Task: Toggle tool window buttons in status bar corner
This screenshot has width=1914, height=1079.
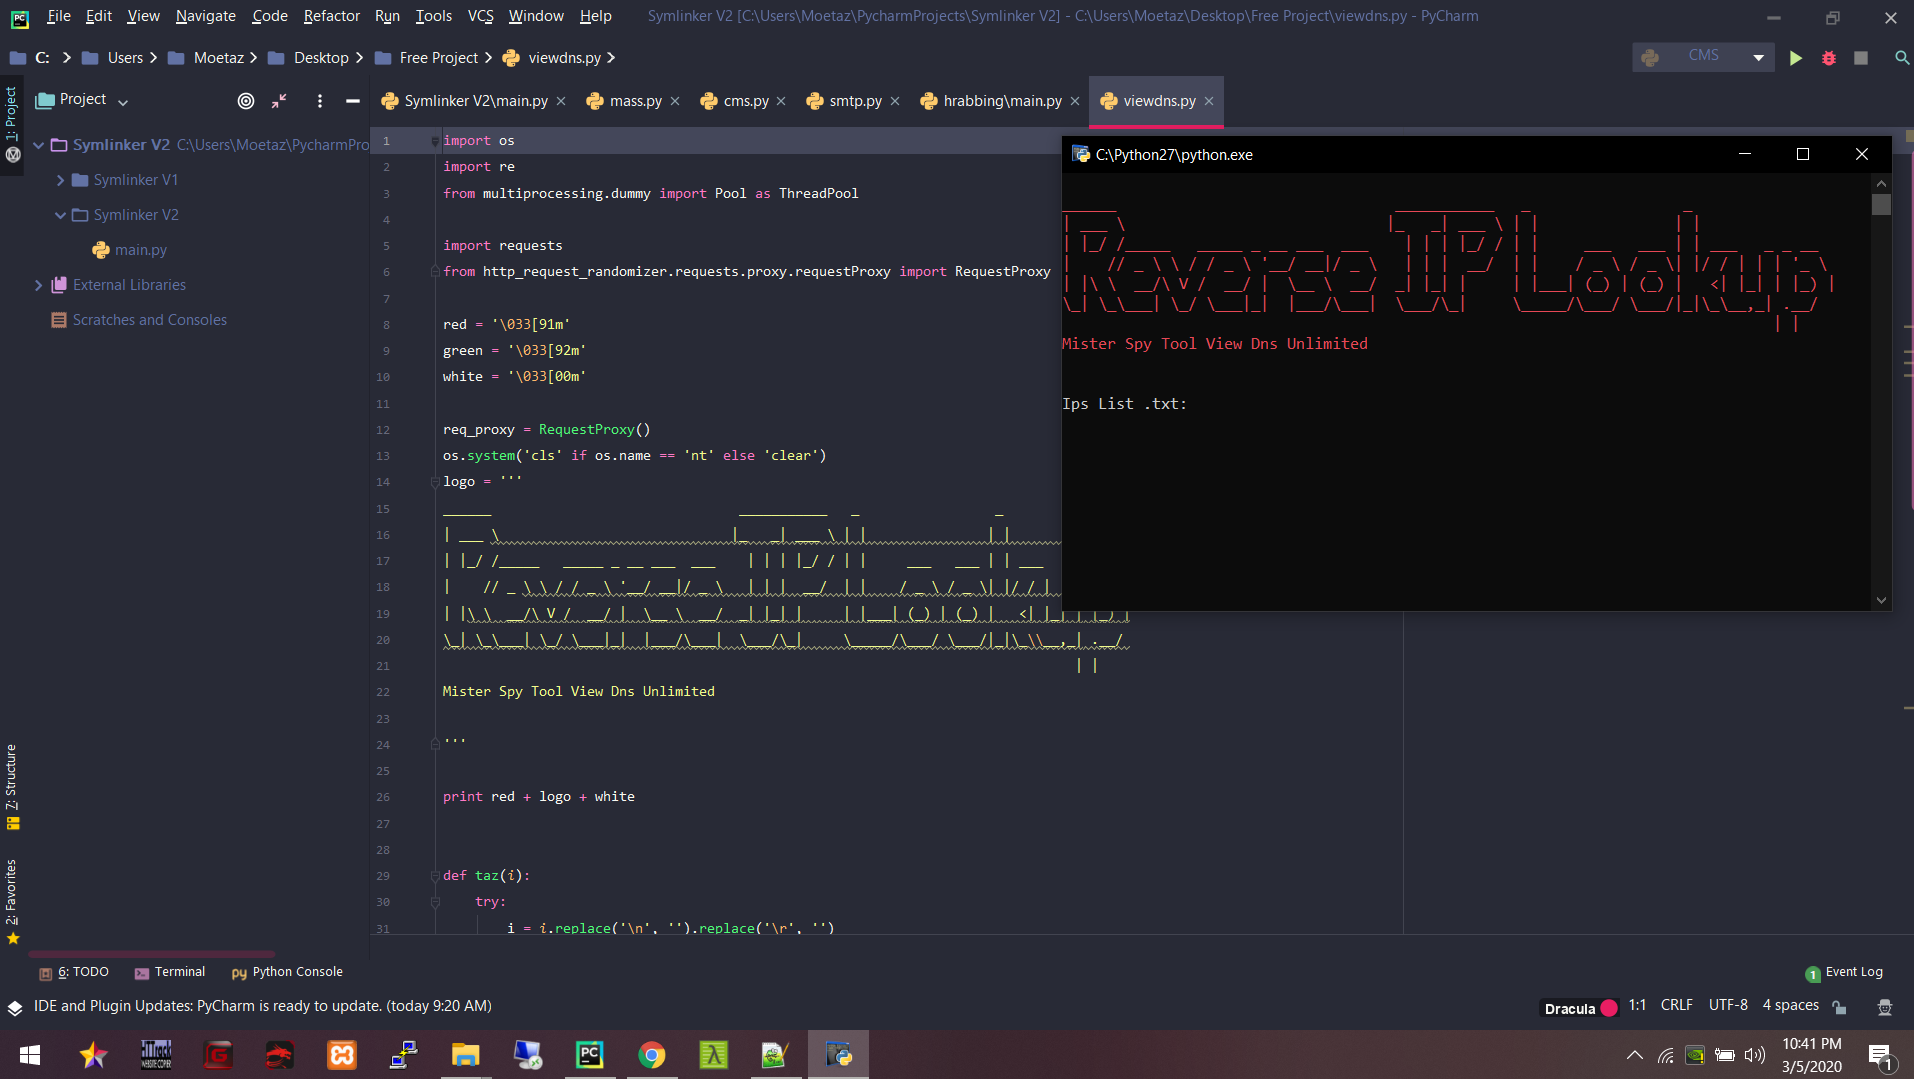Action: [14, 1007]
